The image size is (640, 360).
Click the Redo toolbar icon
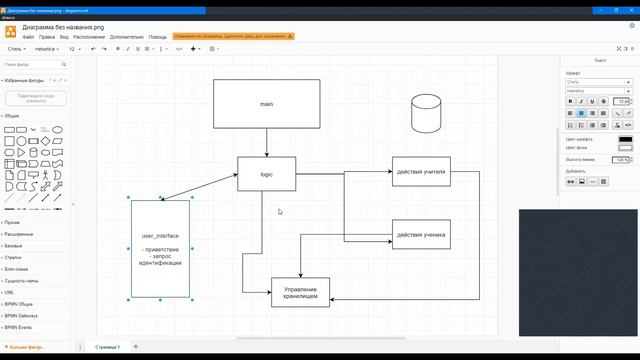(x=104, y=49)
